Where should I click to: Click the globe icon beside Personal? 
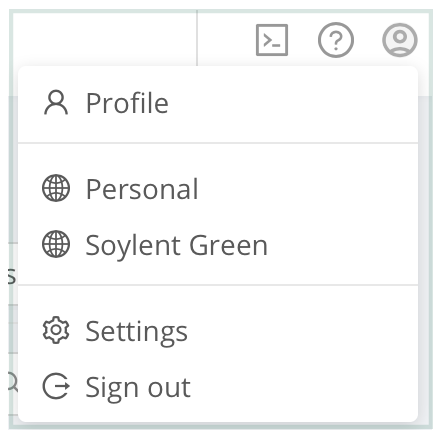tap(56, 188)
